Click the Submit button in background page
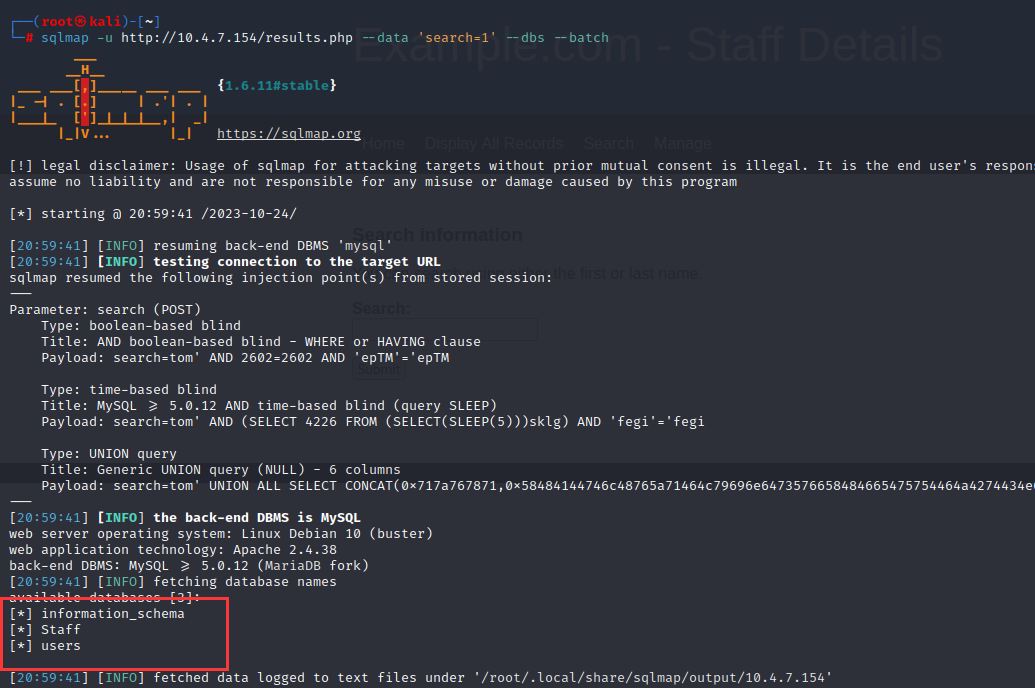Viewport: 1035px width, 688px height. pos(379,369)
